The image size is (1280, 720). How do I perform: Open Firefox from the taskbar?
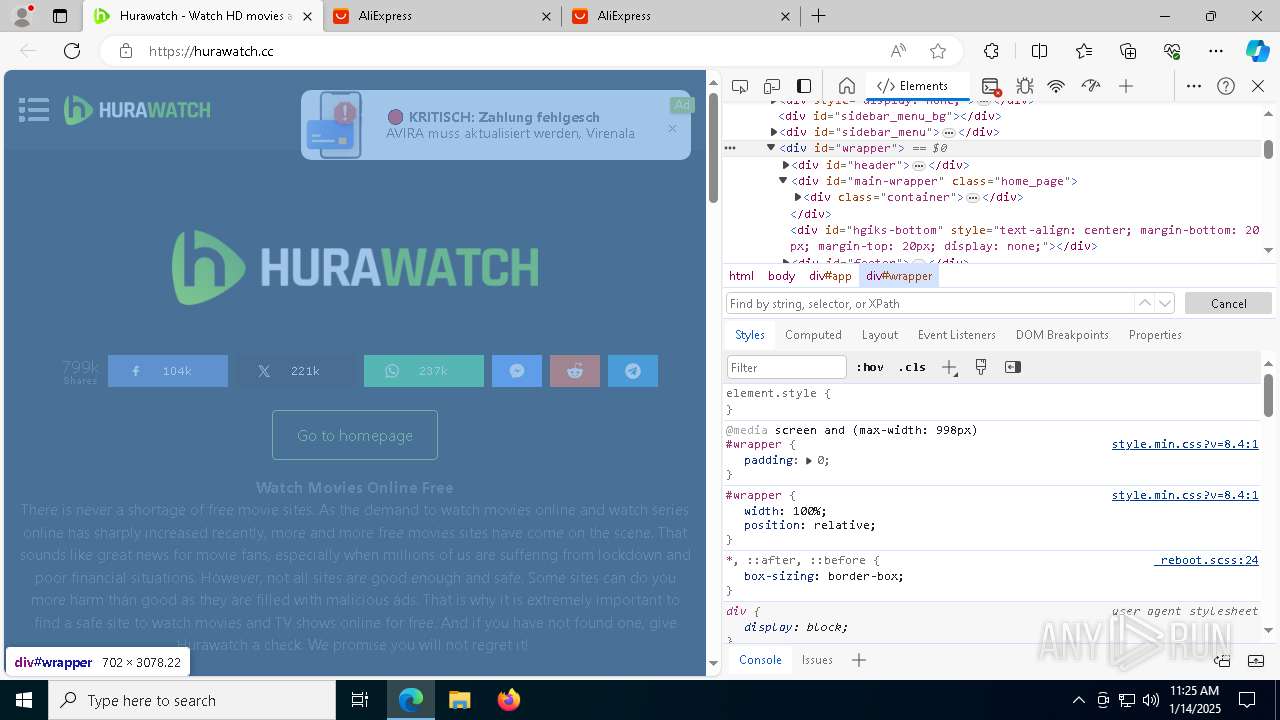509,700
